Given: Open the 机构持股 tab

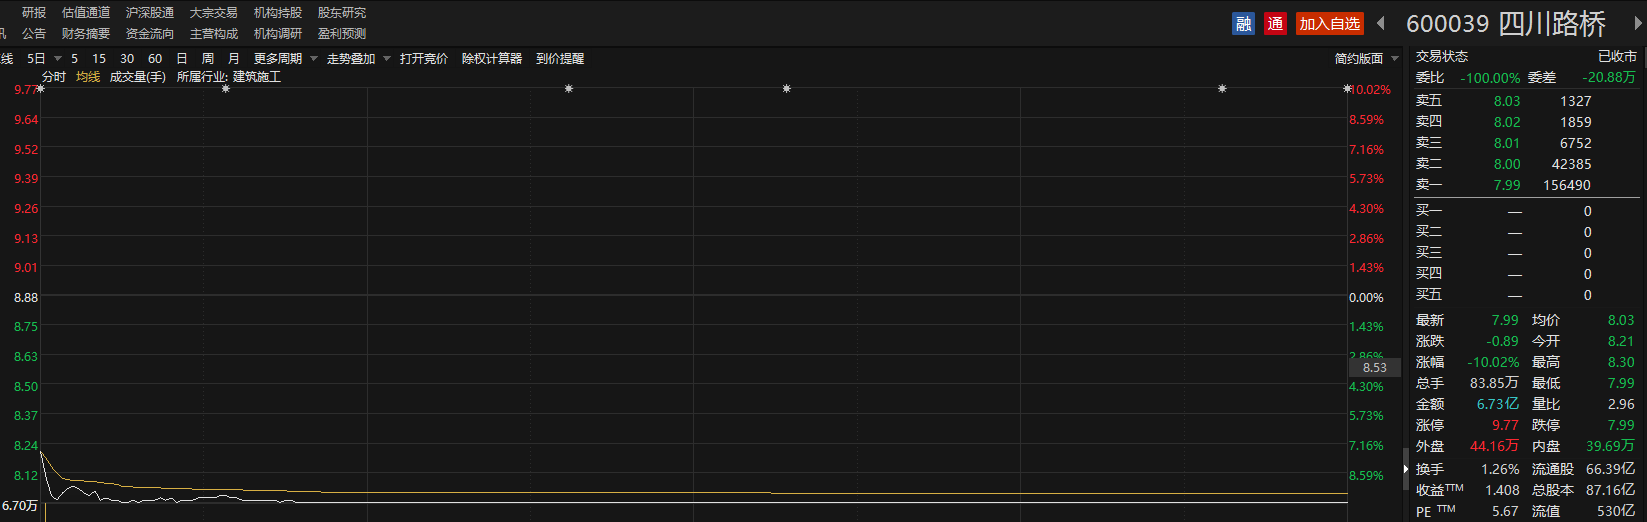Looking at the screenshot, I should coord(278,13).
